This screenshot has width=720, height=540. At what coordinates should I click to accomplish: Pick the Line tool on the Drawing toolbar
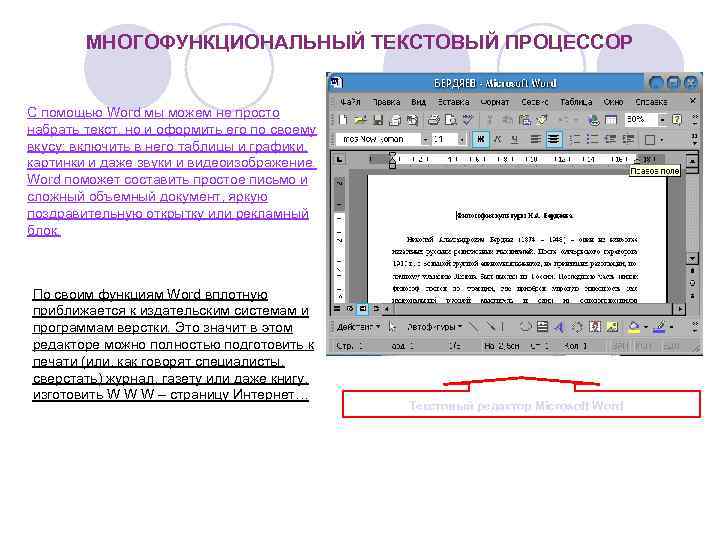pos(473,326)
